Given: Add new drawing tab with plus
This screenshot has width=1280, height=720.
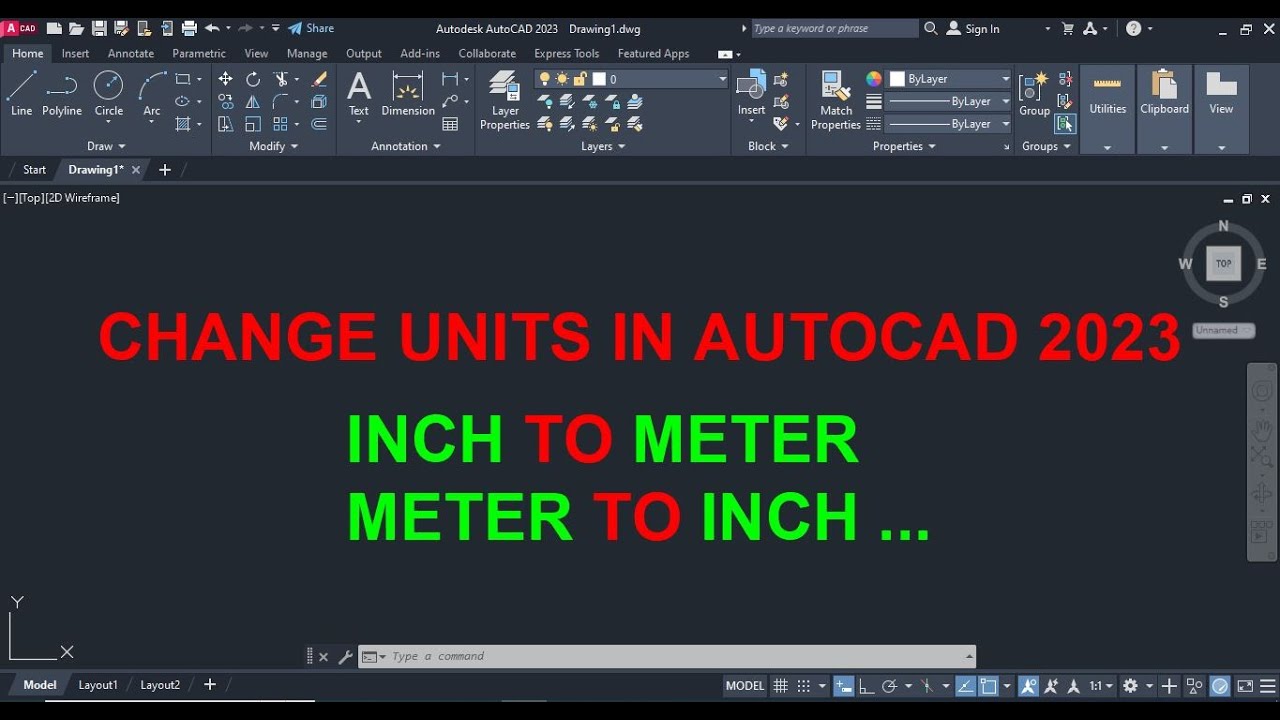Looking at the screenshot, I should point(165,170).
